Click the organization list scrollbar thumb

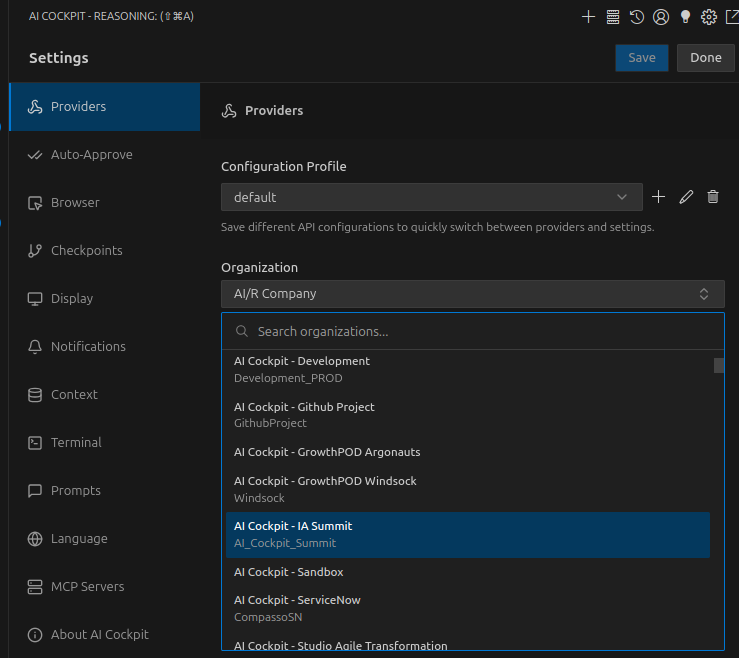click(719, 365)
